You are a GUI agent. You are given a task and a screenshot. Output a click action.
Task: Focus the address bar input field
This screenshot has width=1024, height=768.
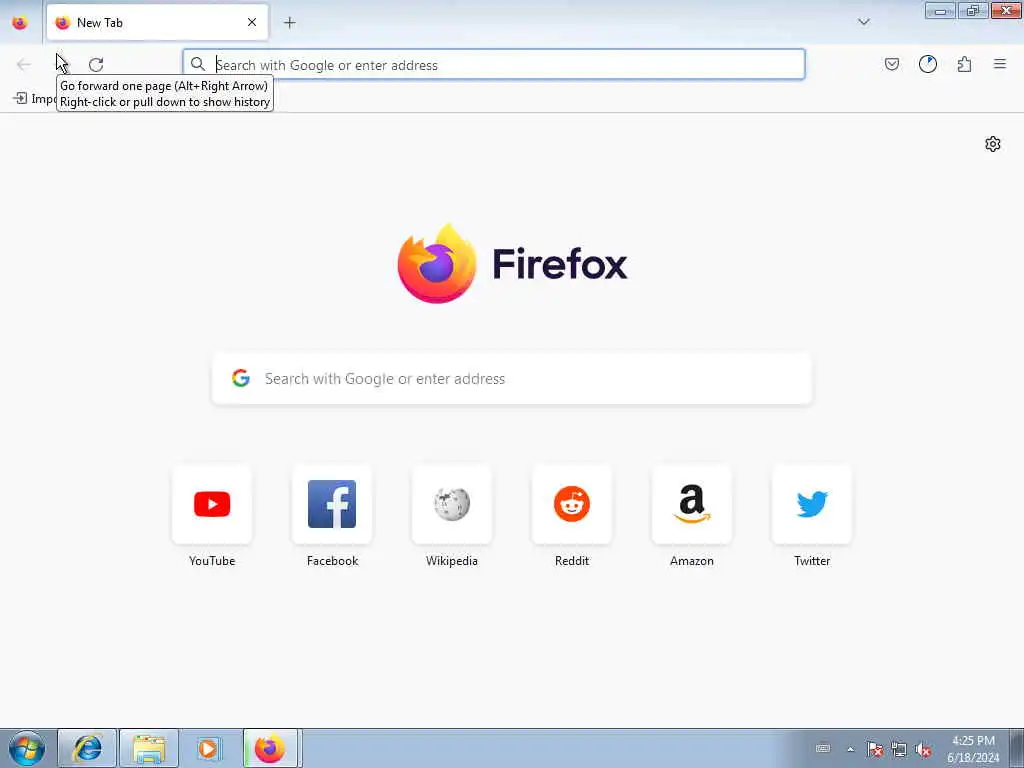[x=494, y=65]
